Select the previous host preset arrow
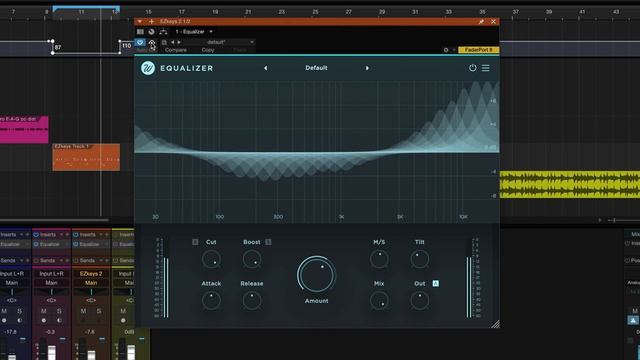The width and height of the screenshot is (640, 360). coord(173,42)
